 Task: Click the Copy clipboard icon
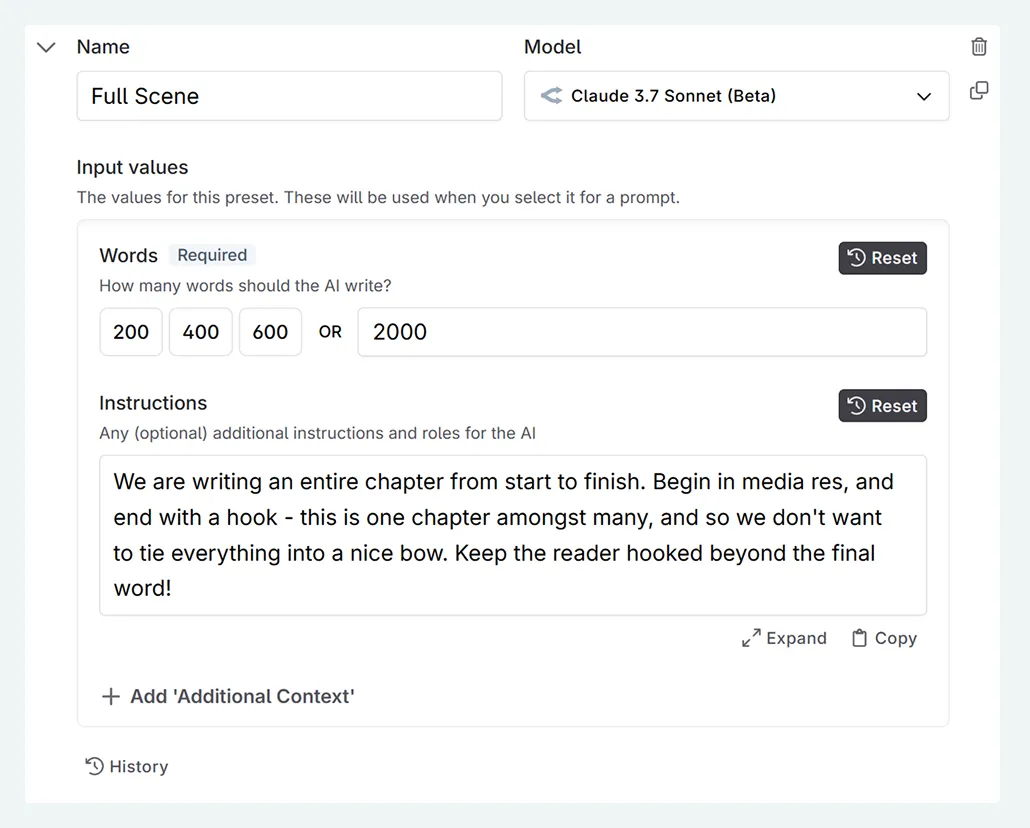coord(859,638)
